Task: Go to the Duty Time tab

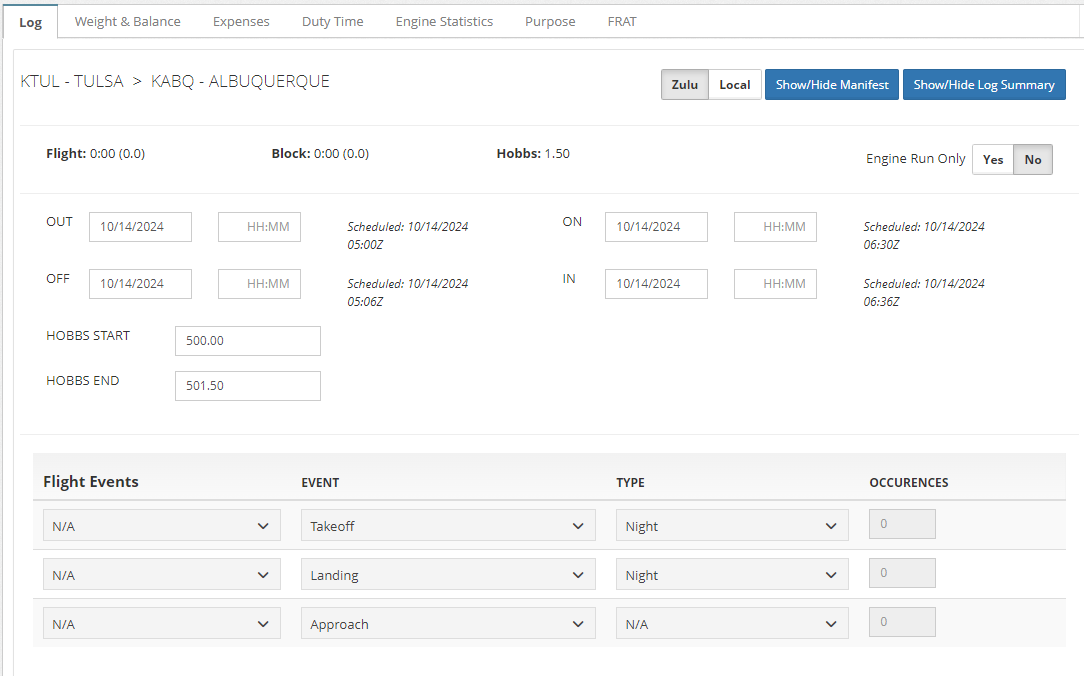Action: coord(333,21)
